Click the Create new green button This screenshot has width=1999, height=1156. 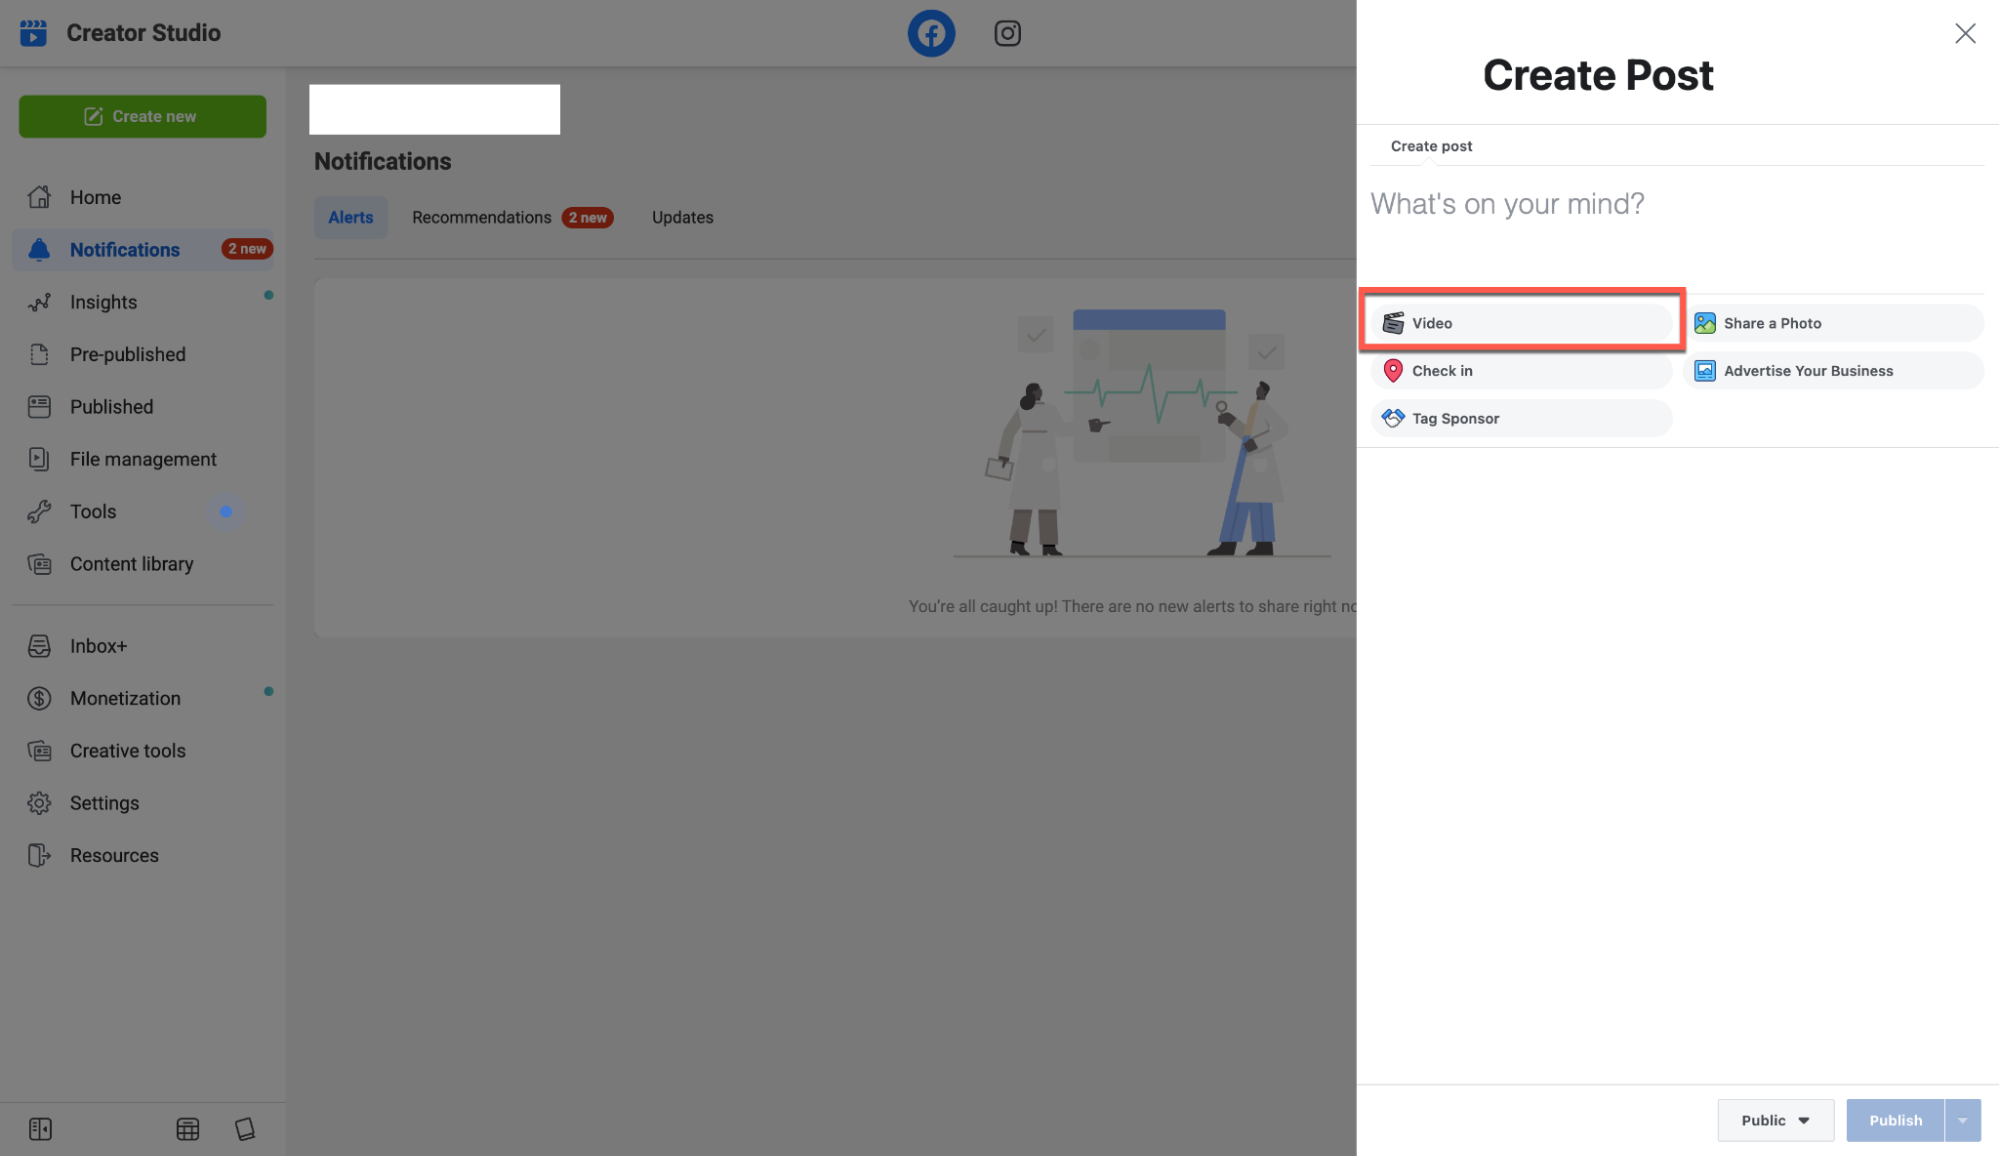142,116
